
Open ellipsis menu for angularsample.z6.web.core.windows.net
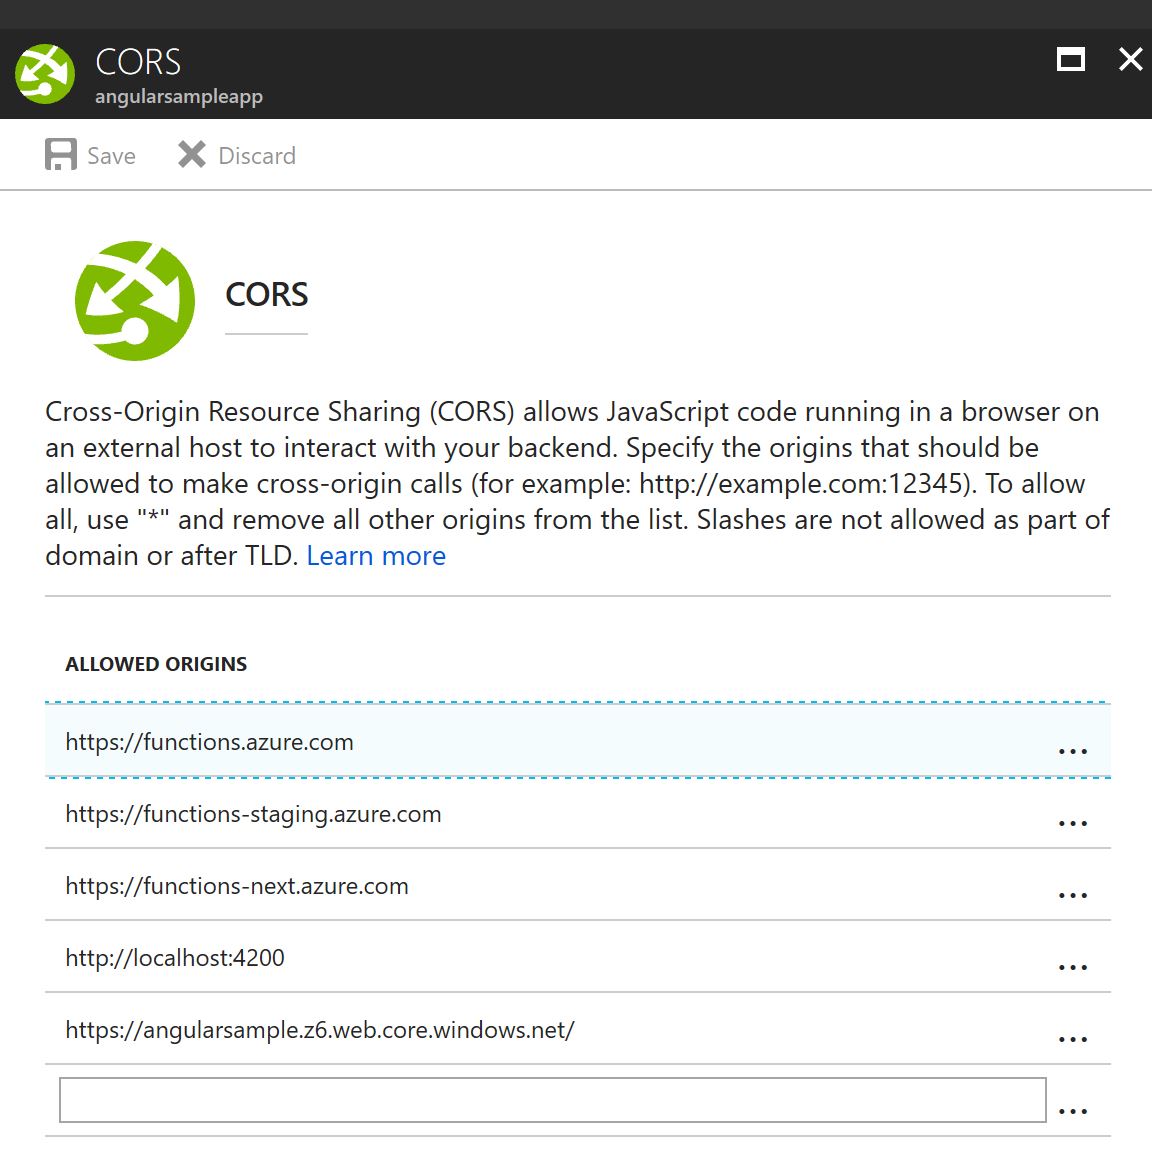click(x=1073, y=1038)
